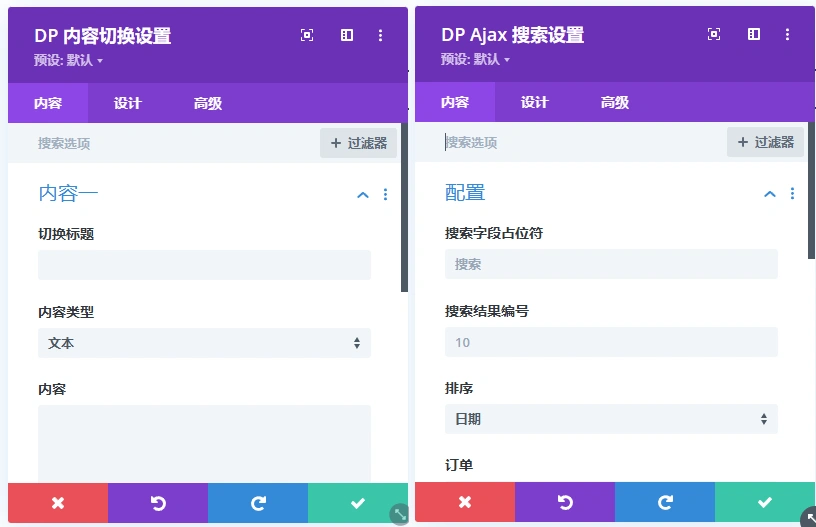The height and width of the screenshot is (527, 816).
Task: Switch to 设计 tab in DP 内容切换设置
Action: 128,103
